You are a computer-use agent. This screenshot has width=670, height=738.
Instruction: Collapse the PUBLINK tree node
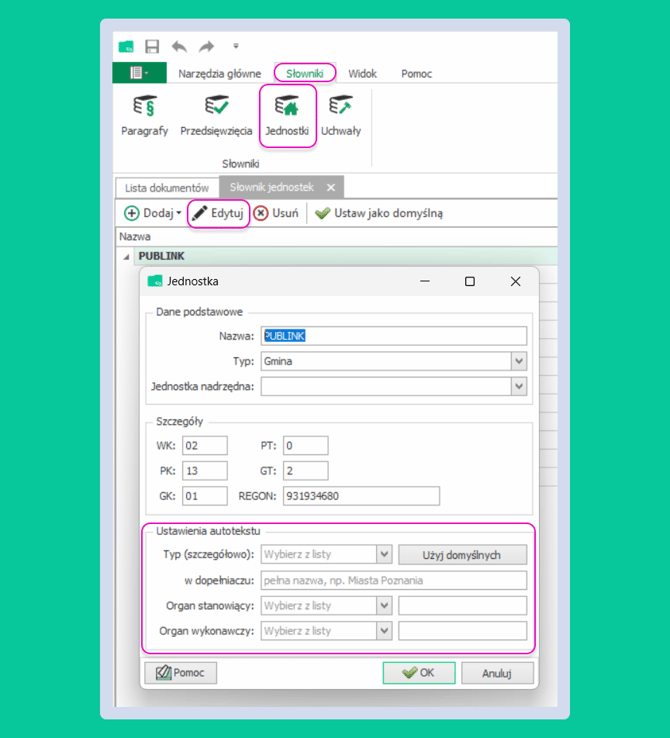coord(127,257)
